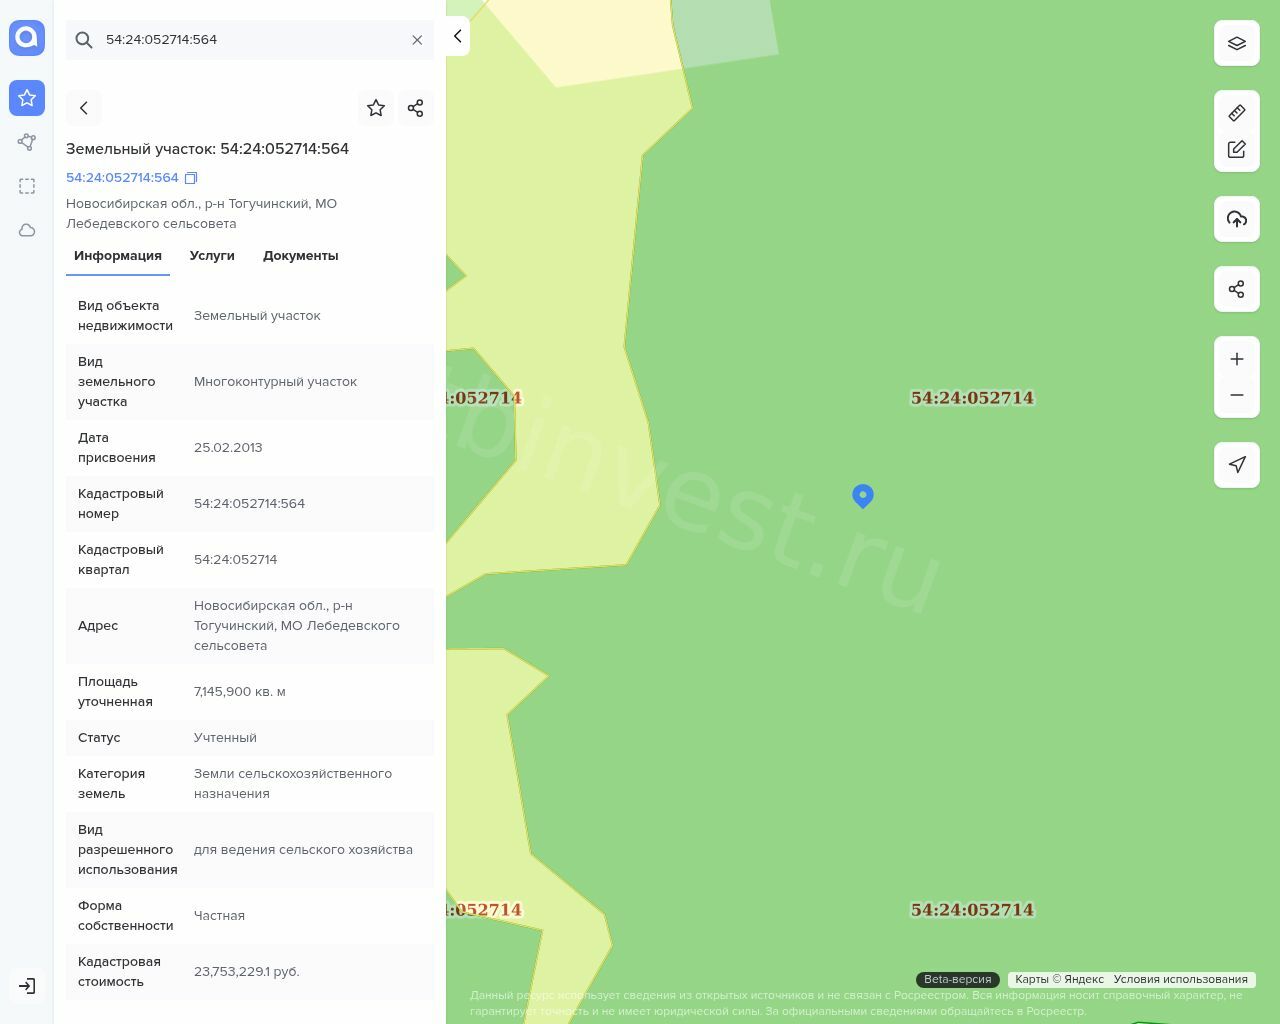Click the 54:24:052714:564 cadastral number link
Image resolution: width=1280 pixels, height=1024 pixels.
[x=122, y=178]
